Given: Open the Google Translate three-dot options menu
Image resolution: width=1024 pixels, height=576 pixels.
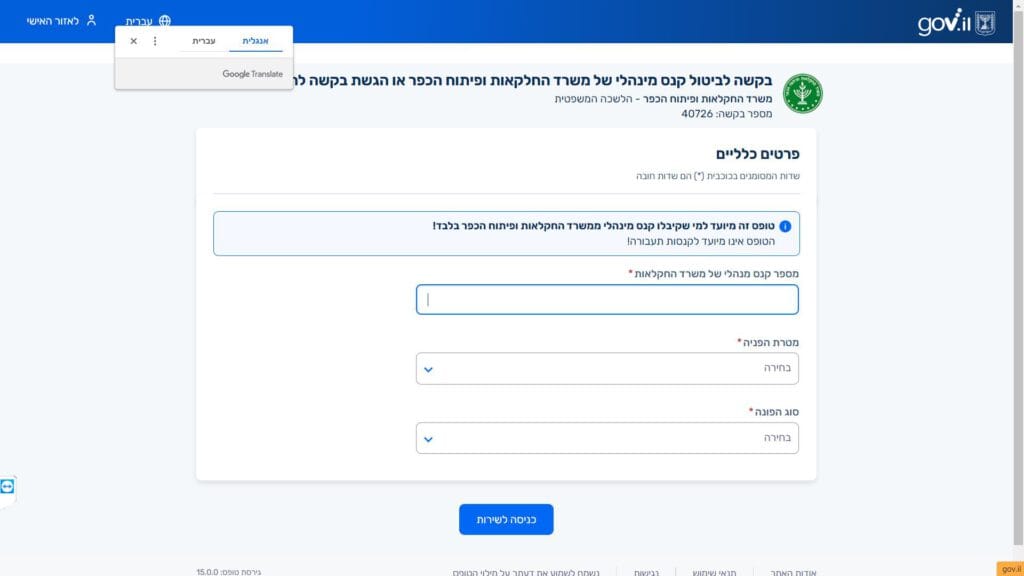Looking at the screenshot, I should 154,41.
